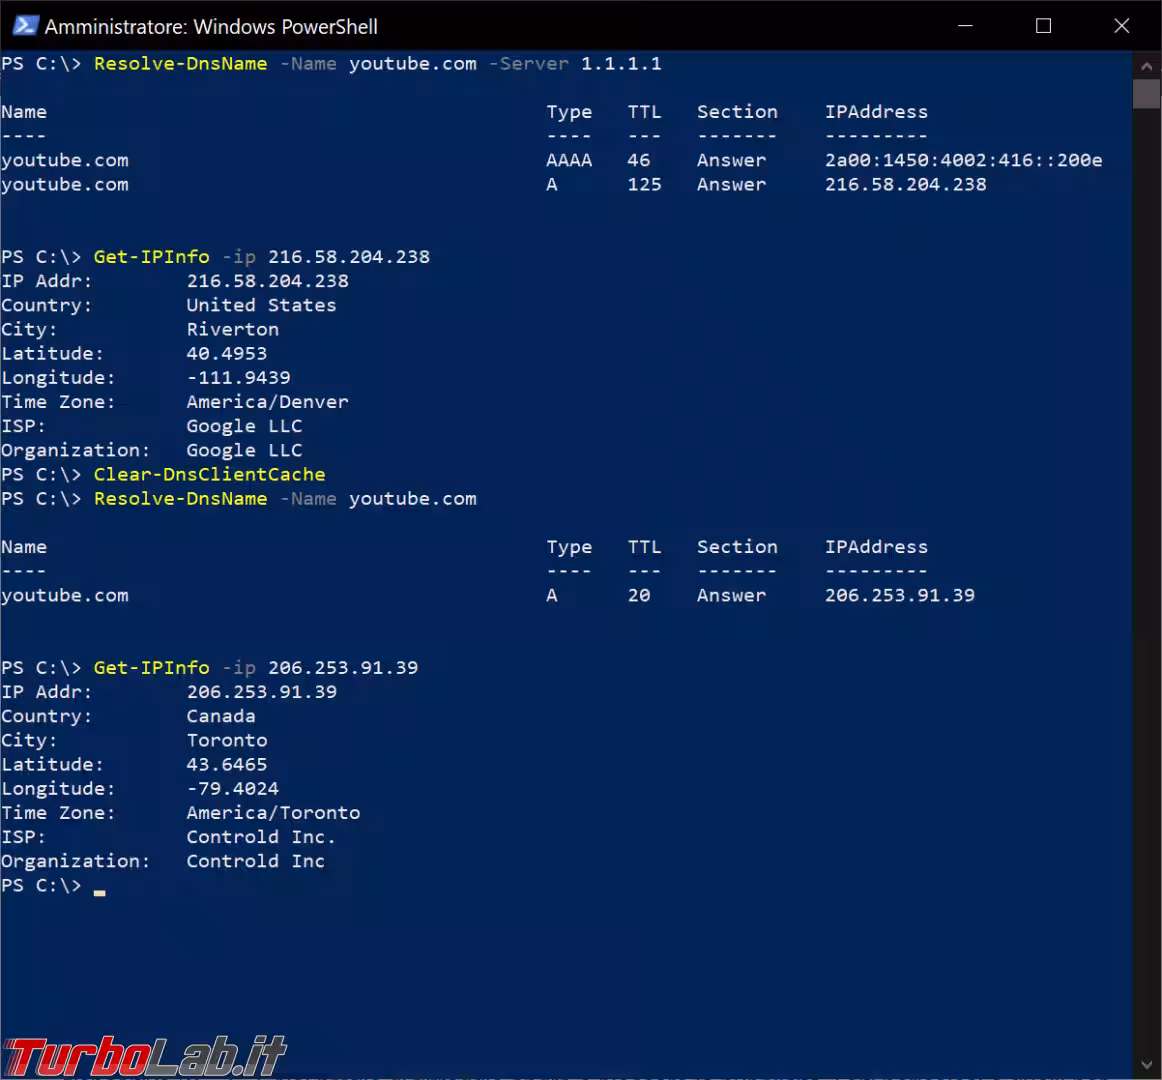
Task: Click the '-Server' parameter in first command
Action: click(x=528, y=64)
